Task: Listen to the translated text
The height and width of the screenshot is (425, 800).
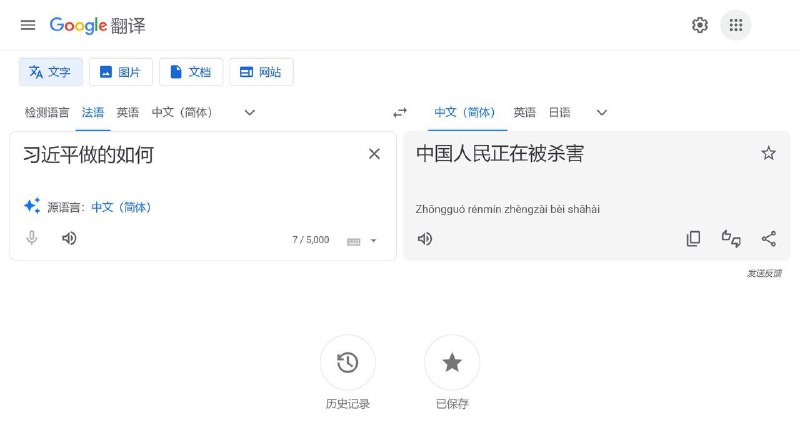Action: coord(425,239)
